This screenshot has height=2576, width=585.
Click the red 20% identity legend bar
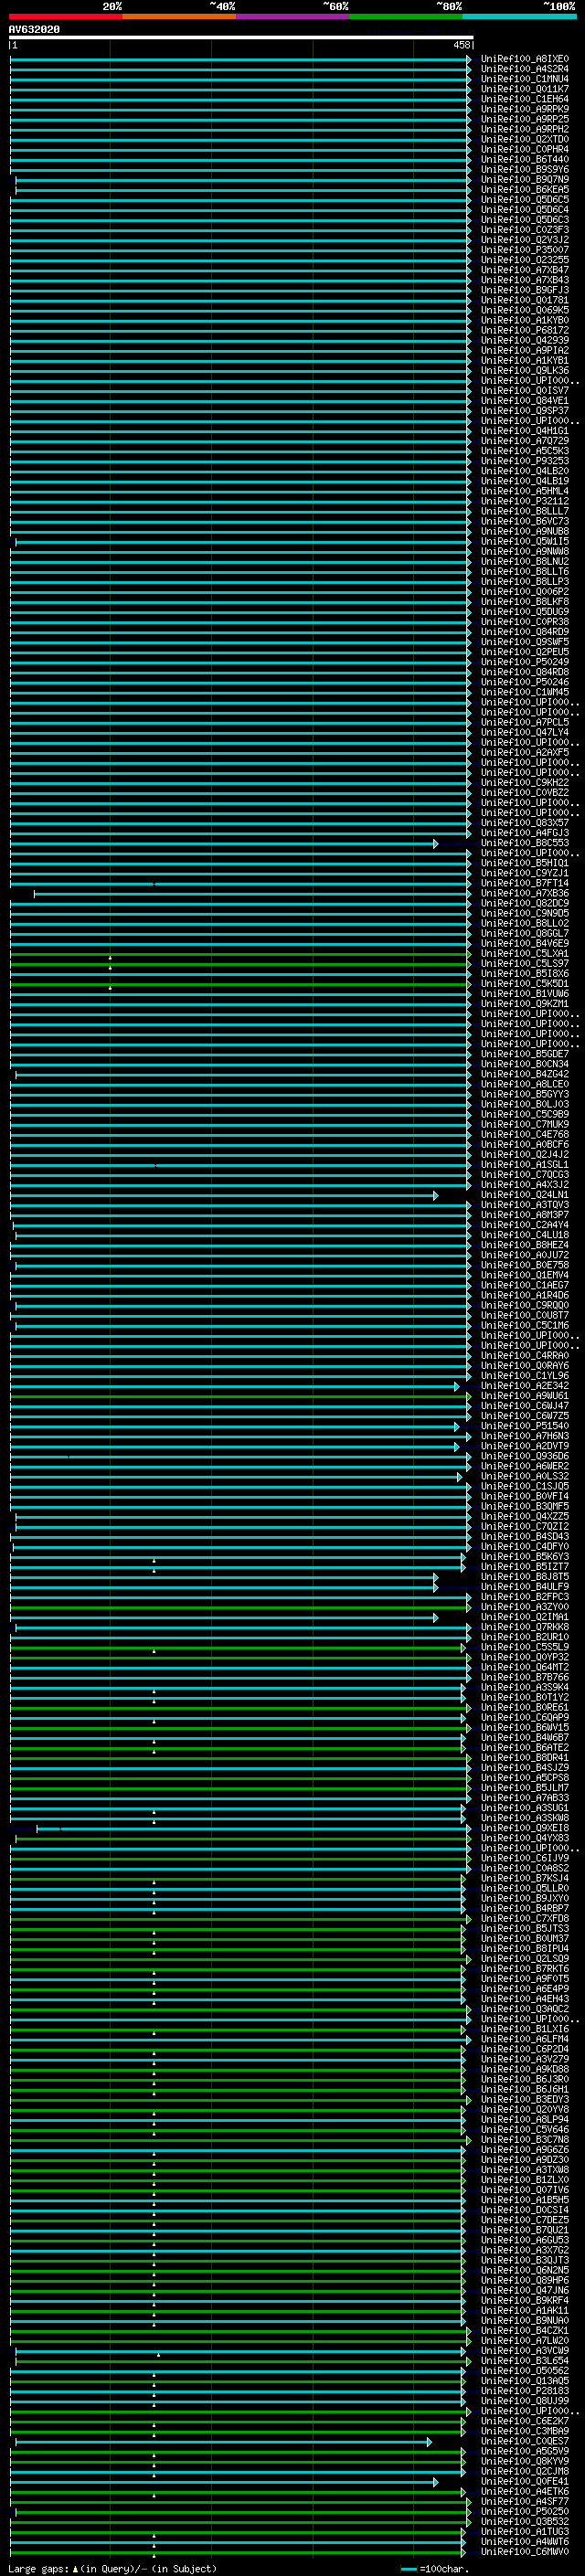[x=65, y=16]
